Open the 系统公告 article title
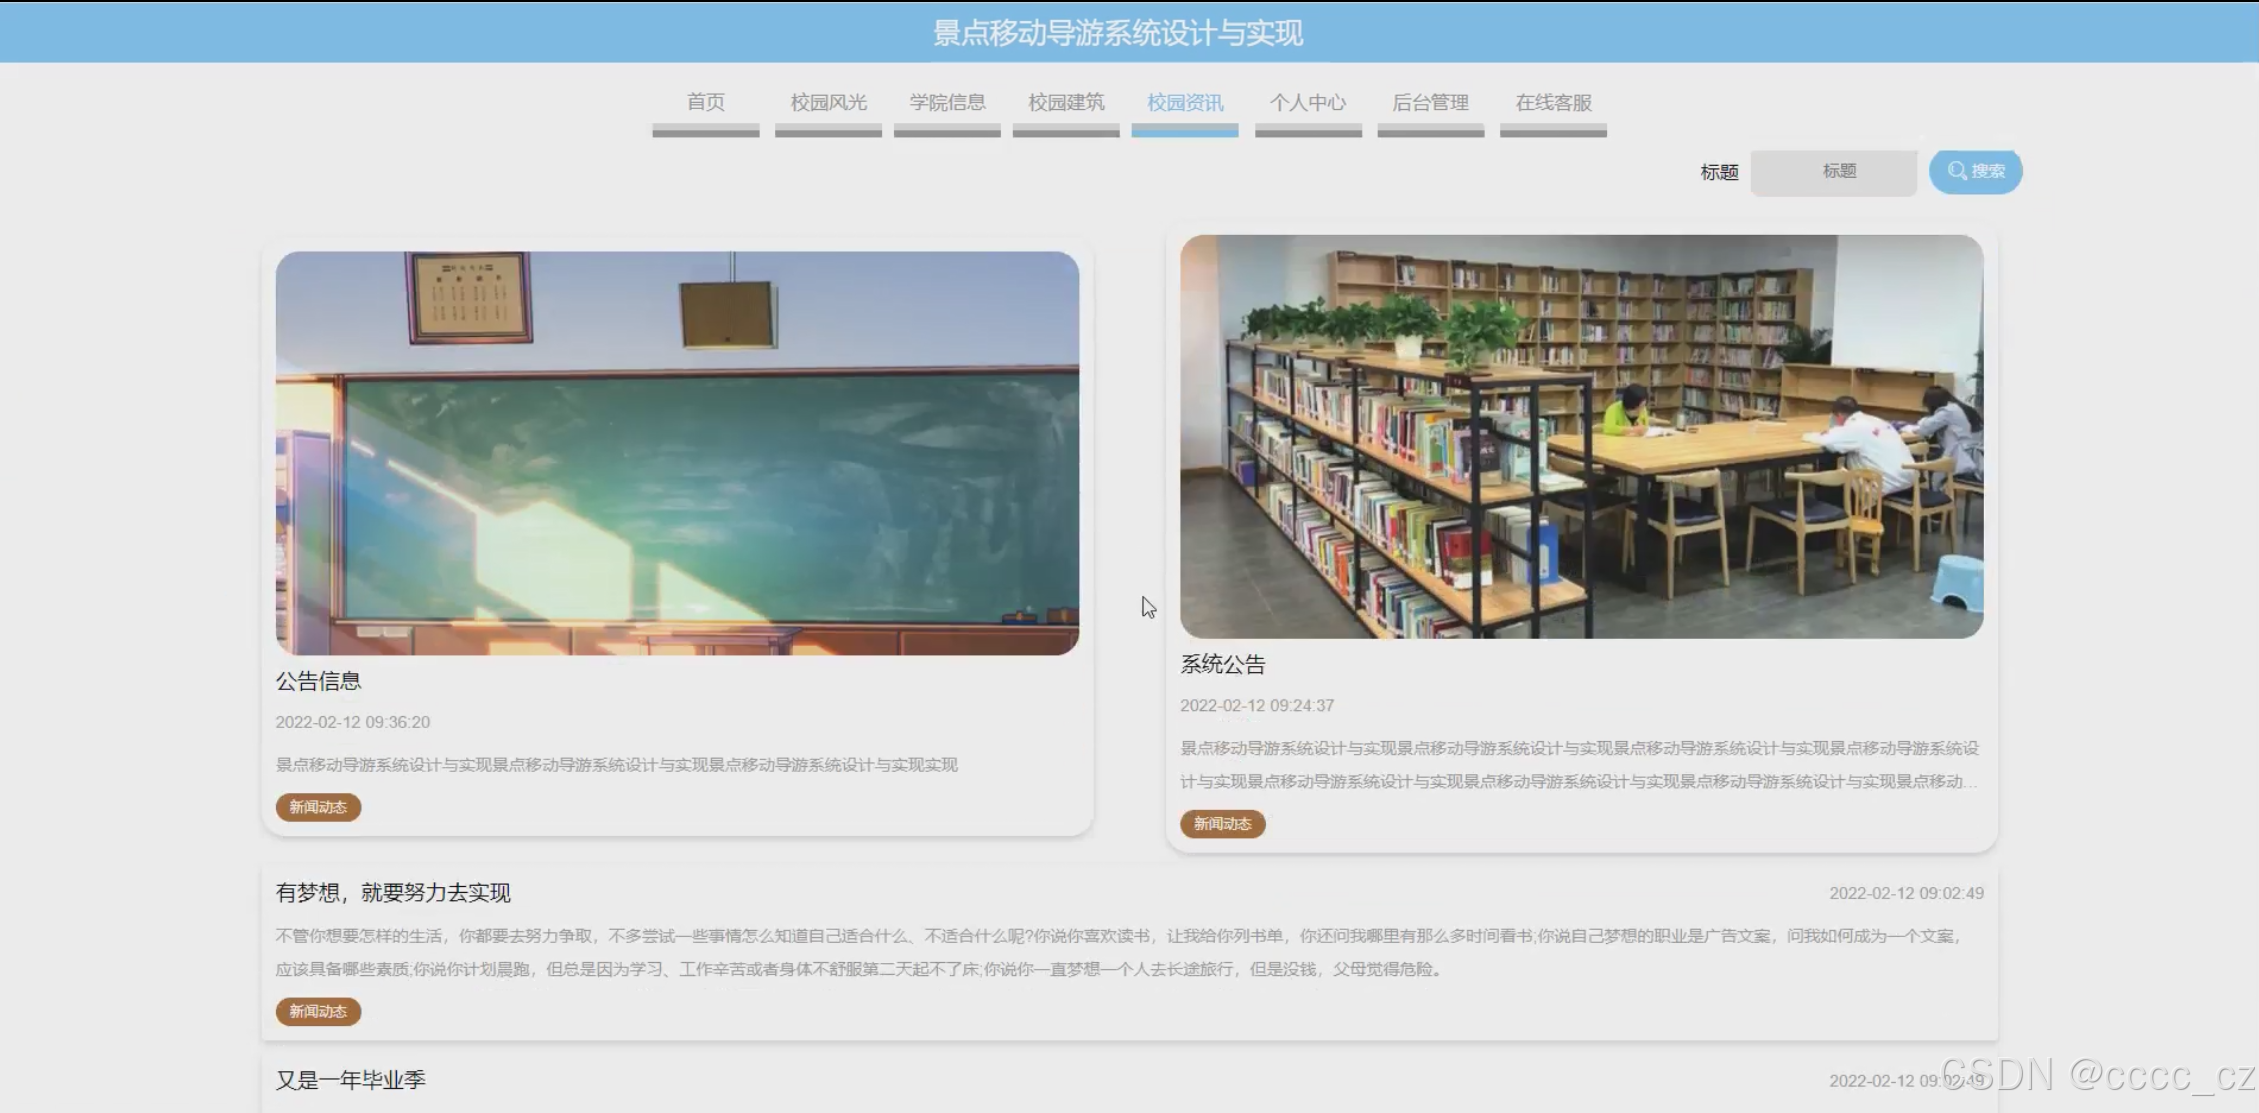Image resolution: width=2259 pixels, height=1113 pixels. (x=1222, y=665)
